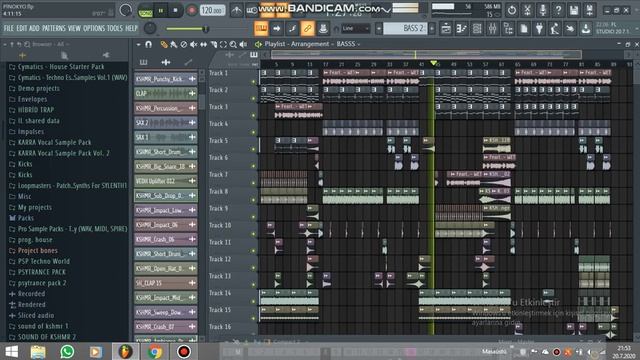Arm the record button
The height and width of the screenshot is (360, 640).
191,11
